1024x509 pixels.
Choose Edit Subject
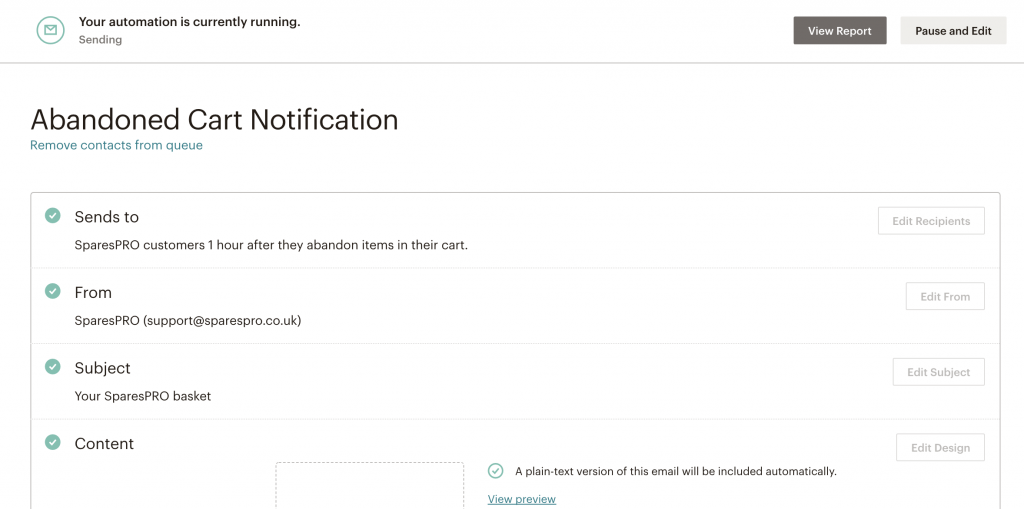point(938,372)
